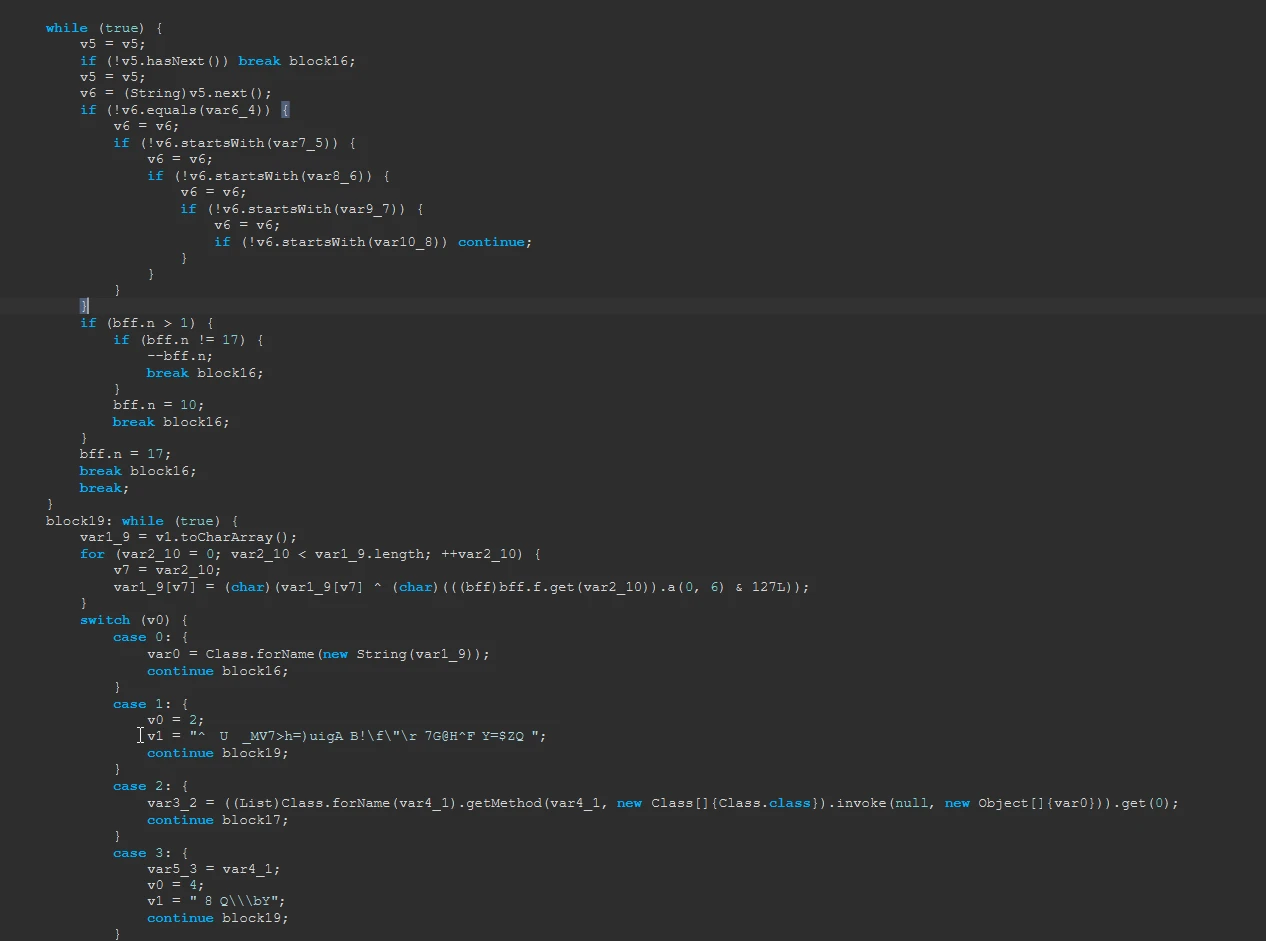Click the 'continue block16;' statement
Screen dimensions: 1266x941
pyautogui.click(x=218, y=671)
